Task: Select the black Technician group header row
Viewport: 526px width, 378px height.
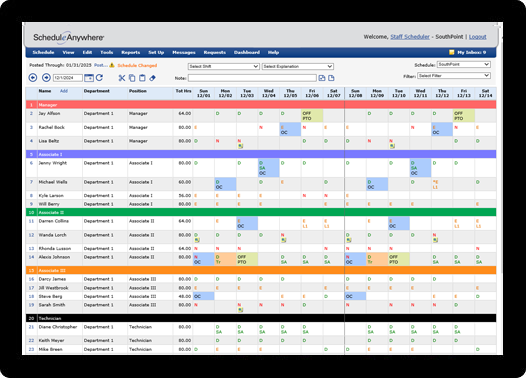Action: 261,318
